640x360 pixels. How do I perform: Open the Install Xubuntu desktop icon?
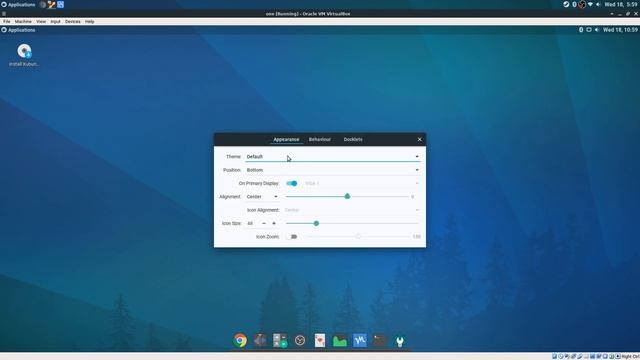pos(24,55)
